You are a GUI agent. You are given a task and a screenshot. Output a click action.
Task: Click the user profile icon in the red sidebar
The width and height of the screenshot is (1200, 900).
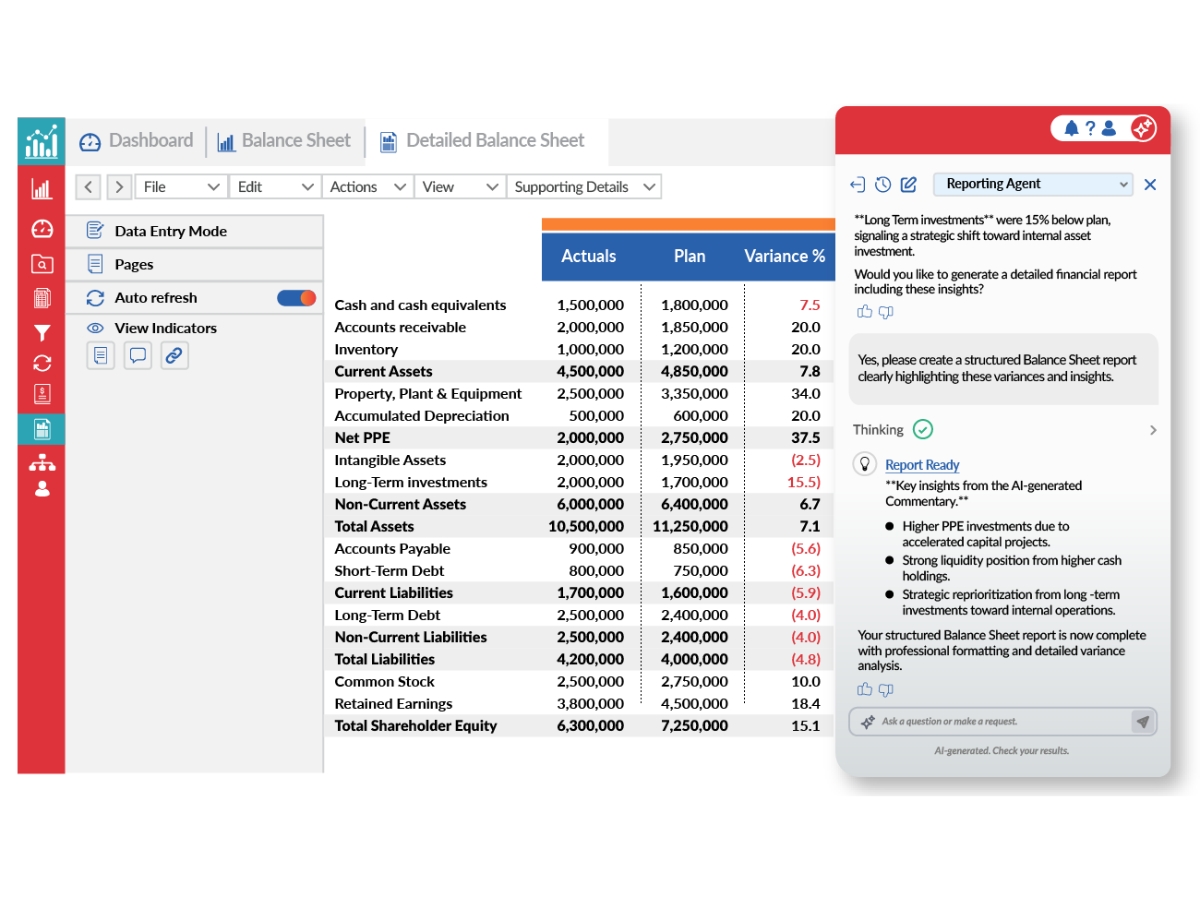(42, 489)
